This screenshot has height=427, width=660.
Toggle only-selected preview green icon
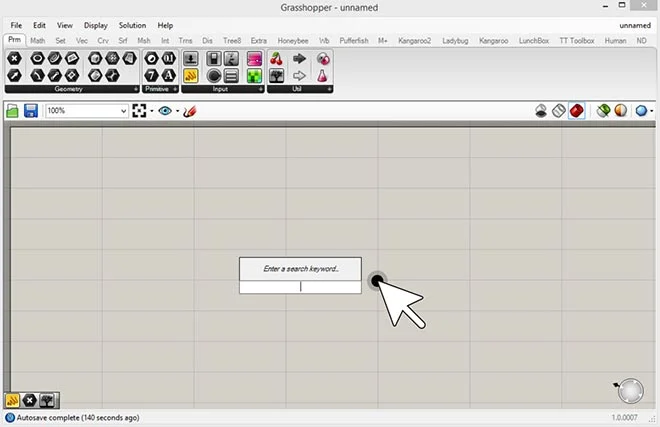(x=603, y=111)
